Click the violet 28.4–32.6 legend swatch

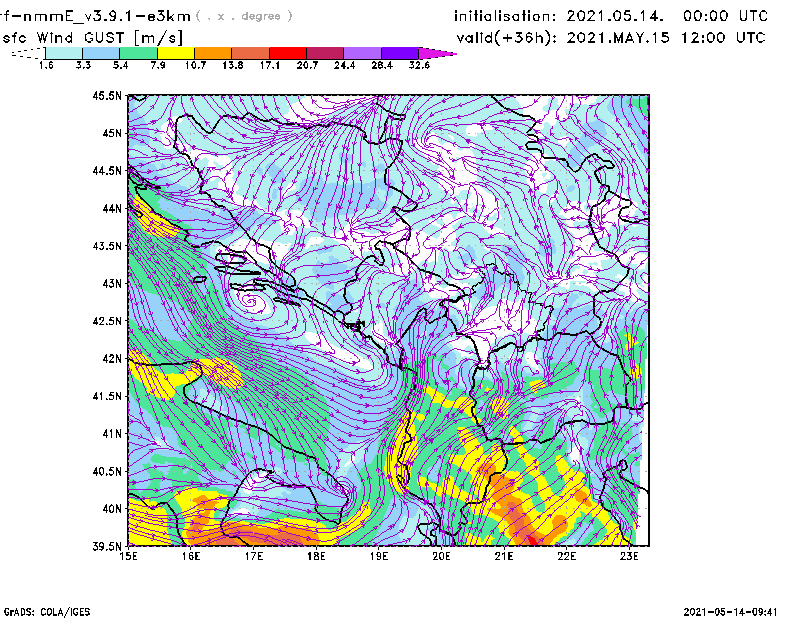pos(400,53)
